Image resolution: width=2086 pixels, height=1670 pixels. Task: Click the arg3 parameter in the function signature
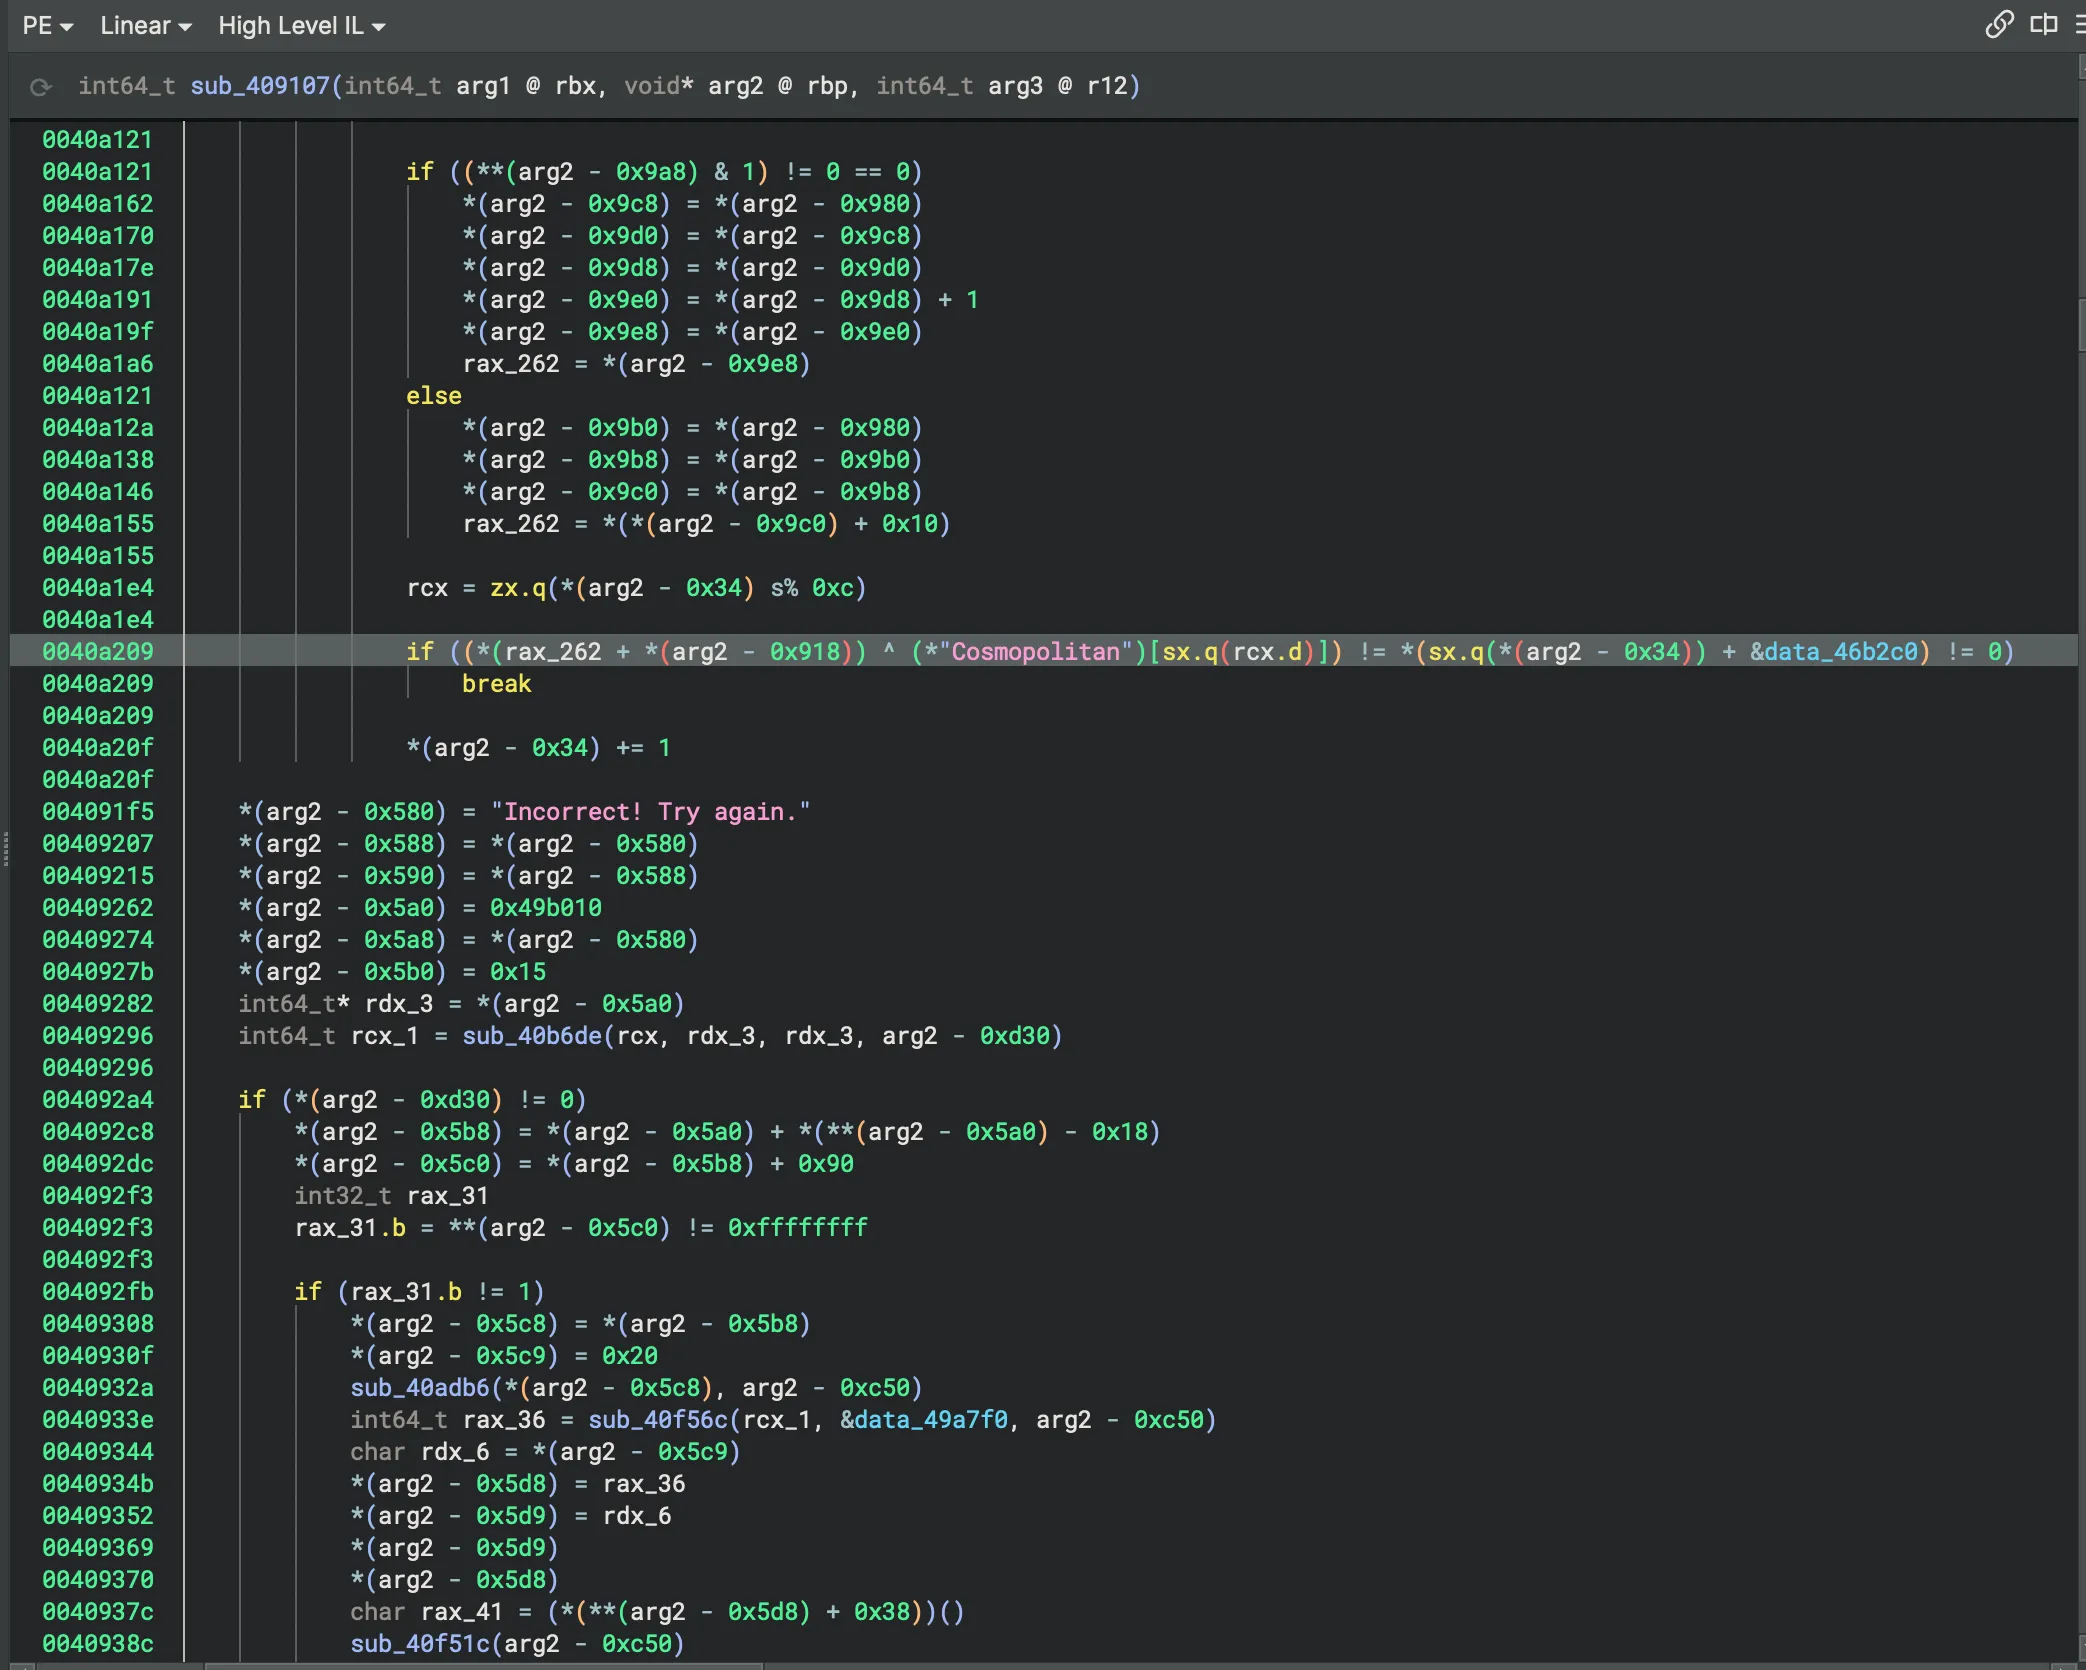[1015, 86]
